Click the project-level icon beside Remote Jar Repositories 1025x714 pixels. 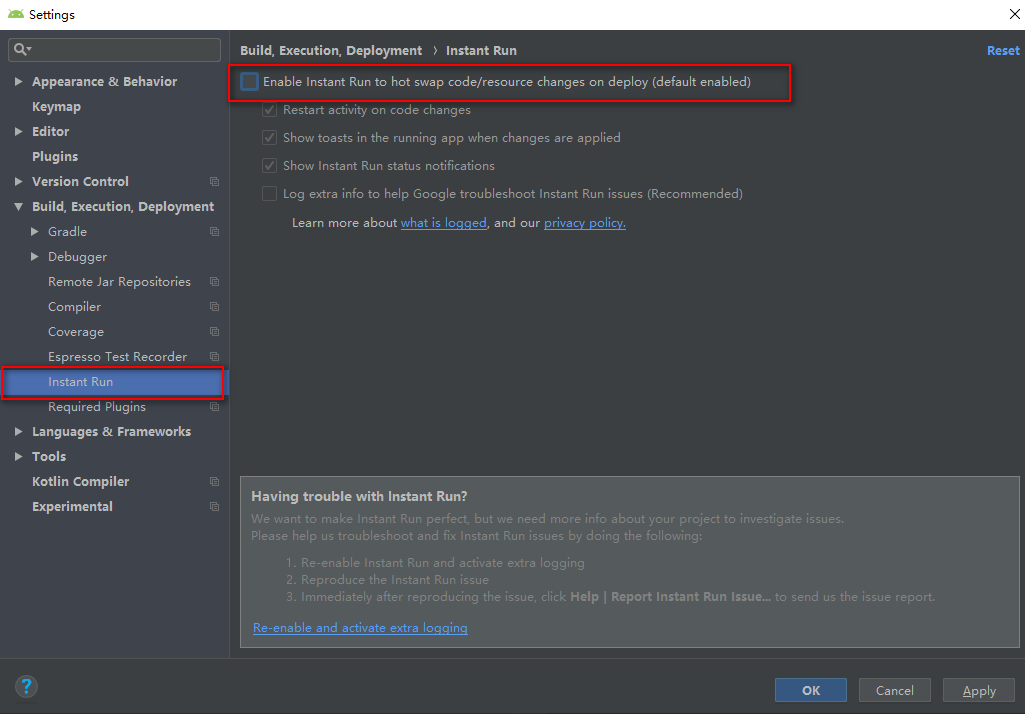214,281
